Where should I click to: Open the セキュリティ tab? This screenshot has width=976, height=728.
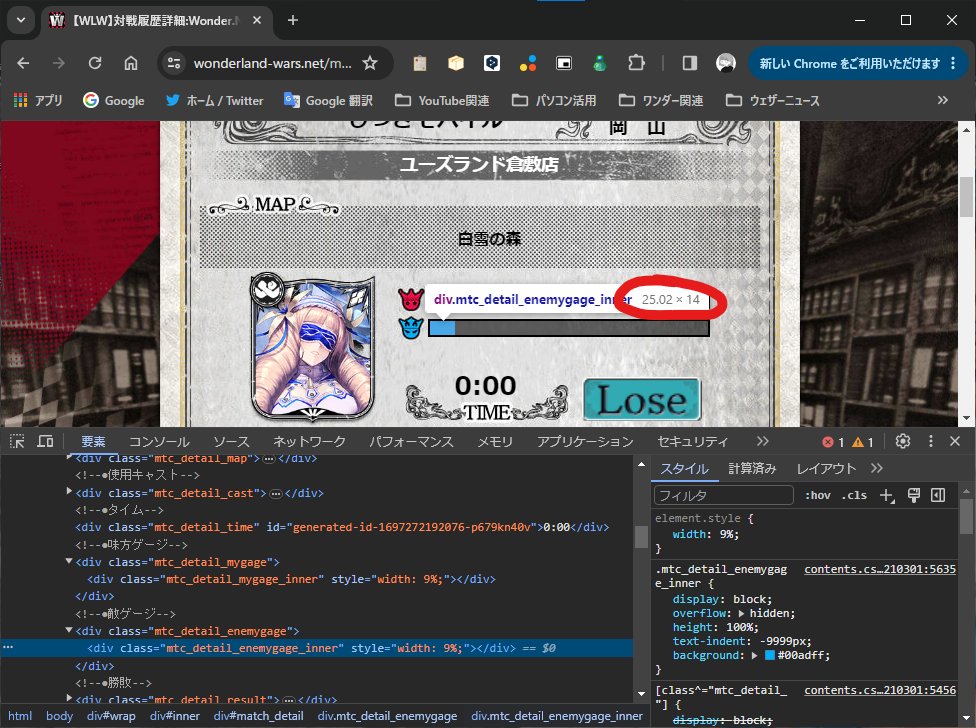click(x=693, y=442)
